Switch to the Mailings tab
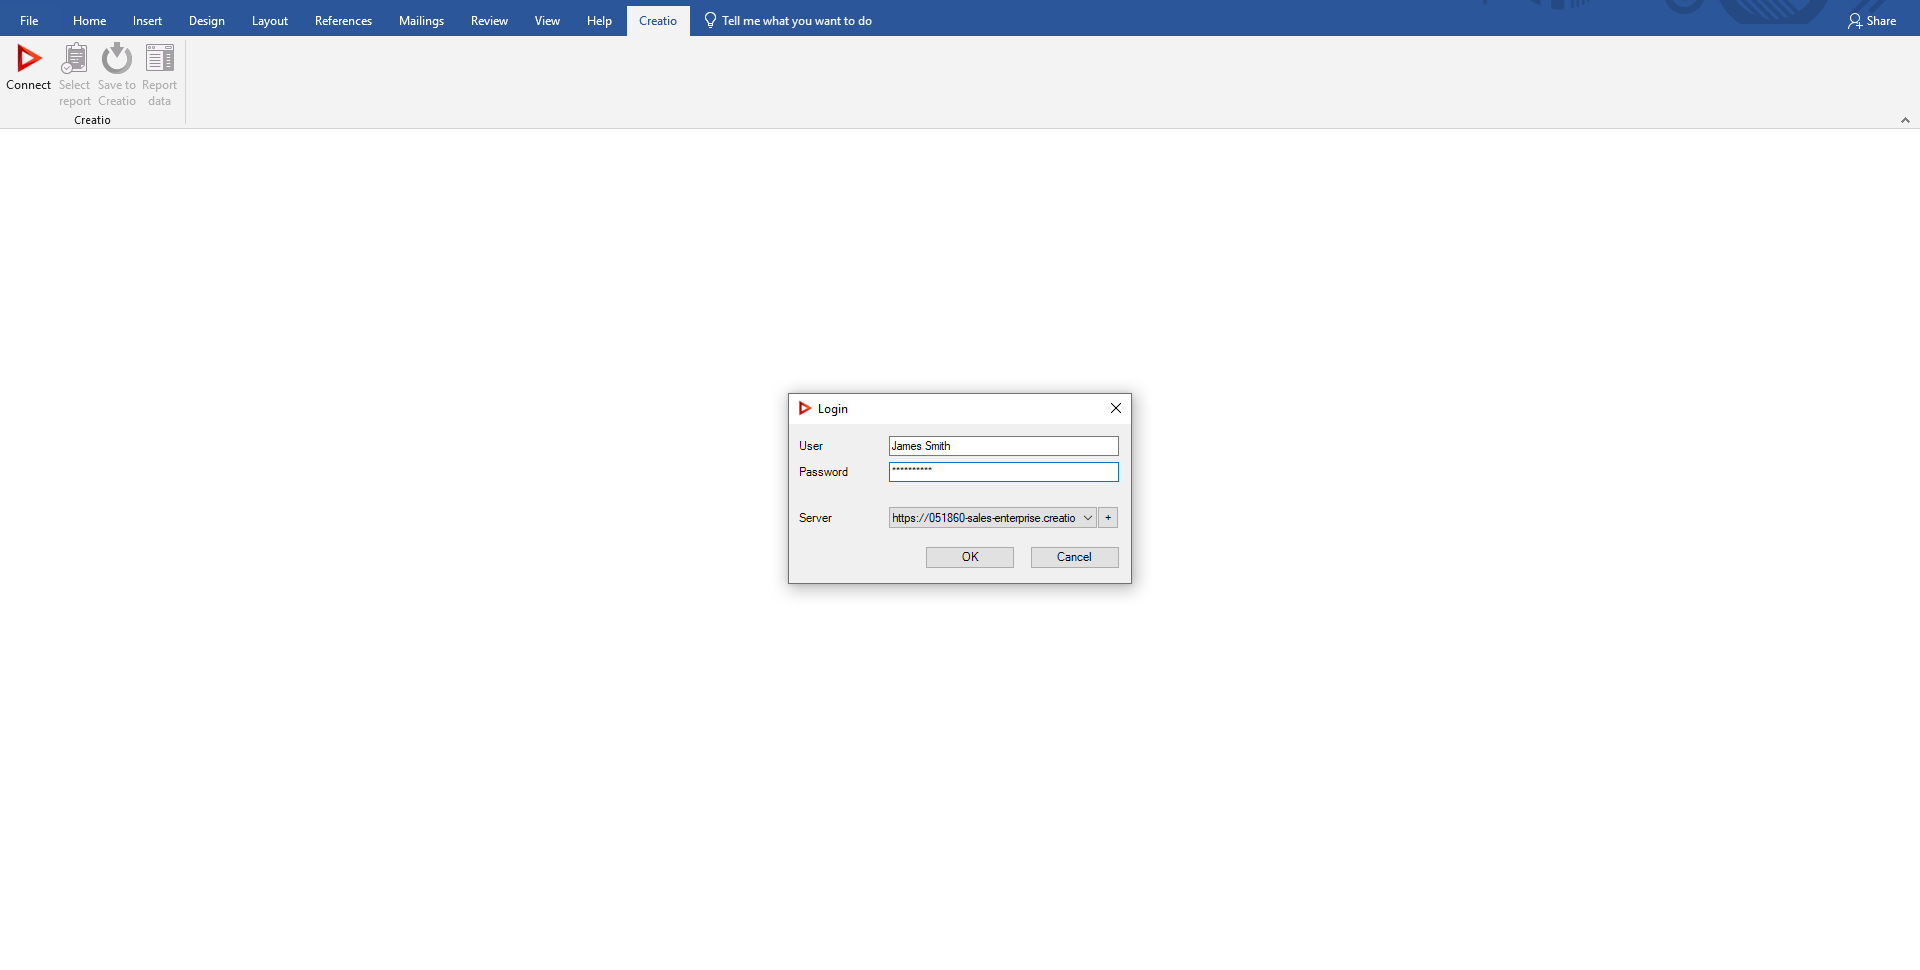 click(421, 21)
